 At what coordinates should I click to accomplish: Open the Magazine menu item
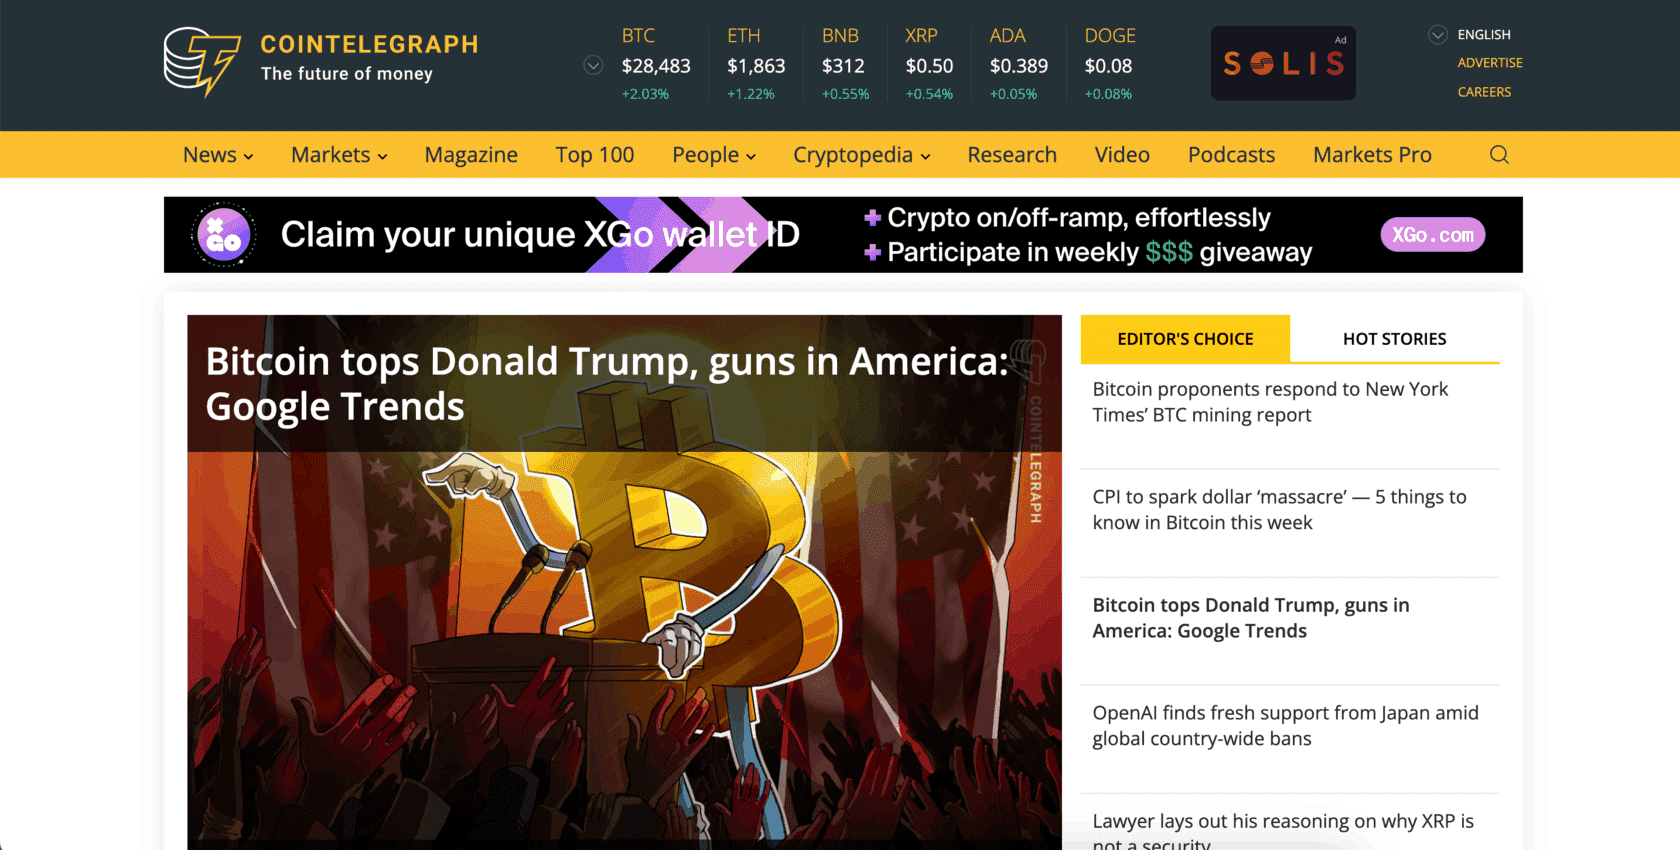(x=471, y=155)
